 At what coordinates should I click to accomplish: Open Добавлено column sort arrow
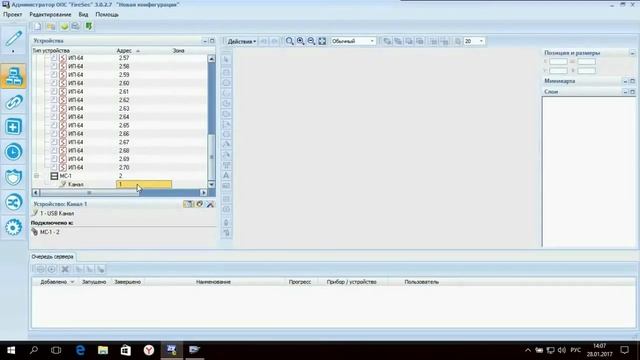point(73,282)
